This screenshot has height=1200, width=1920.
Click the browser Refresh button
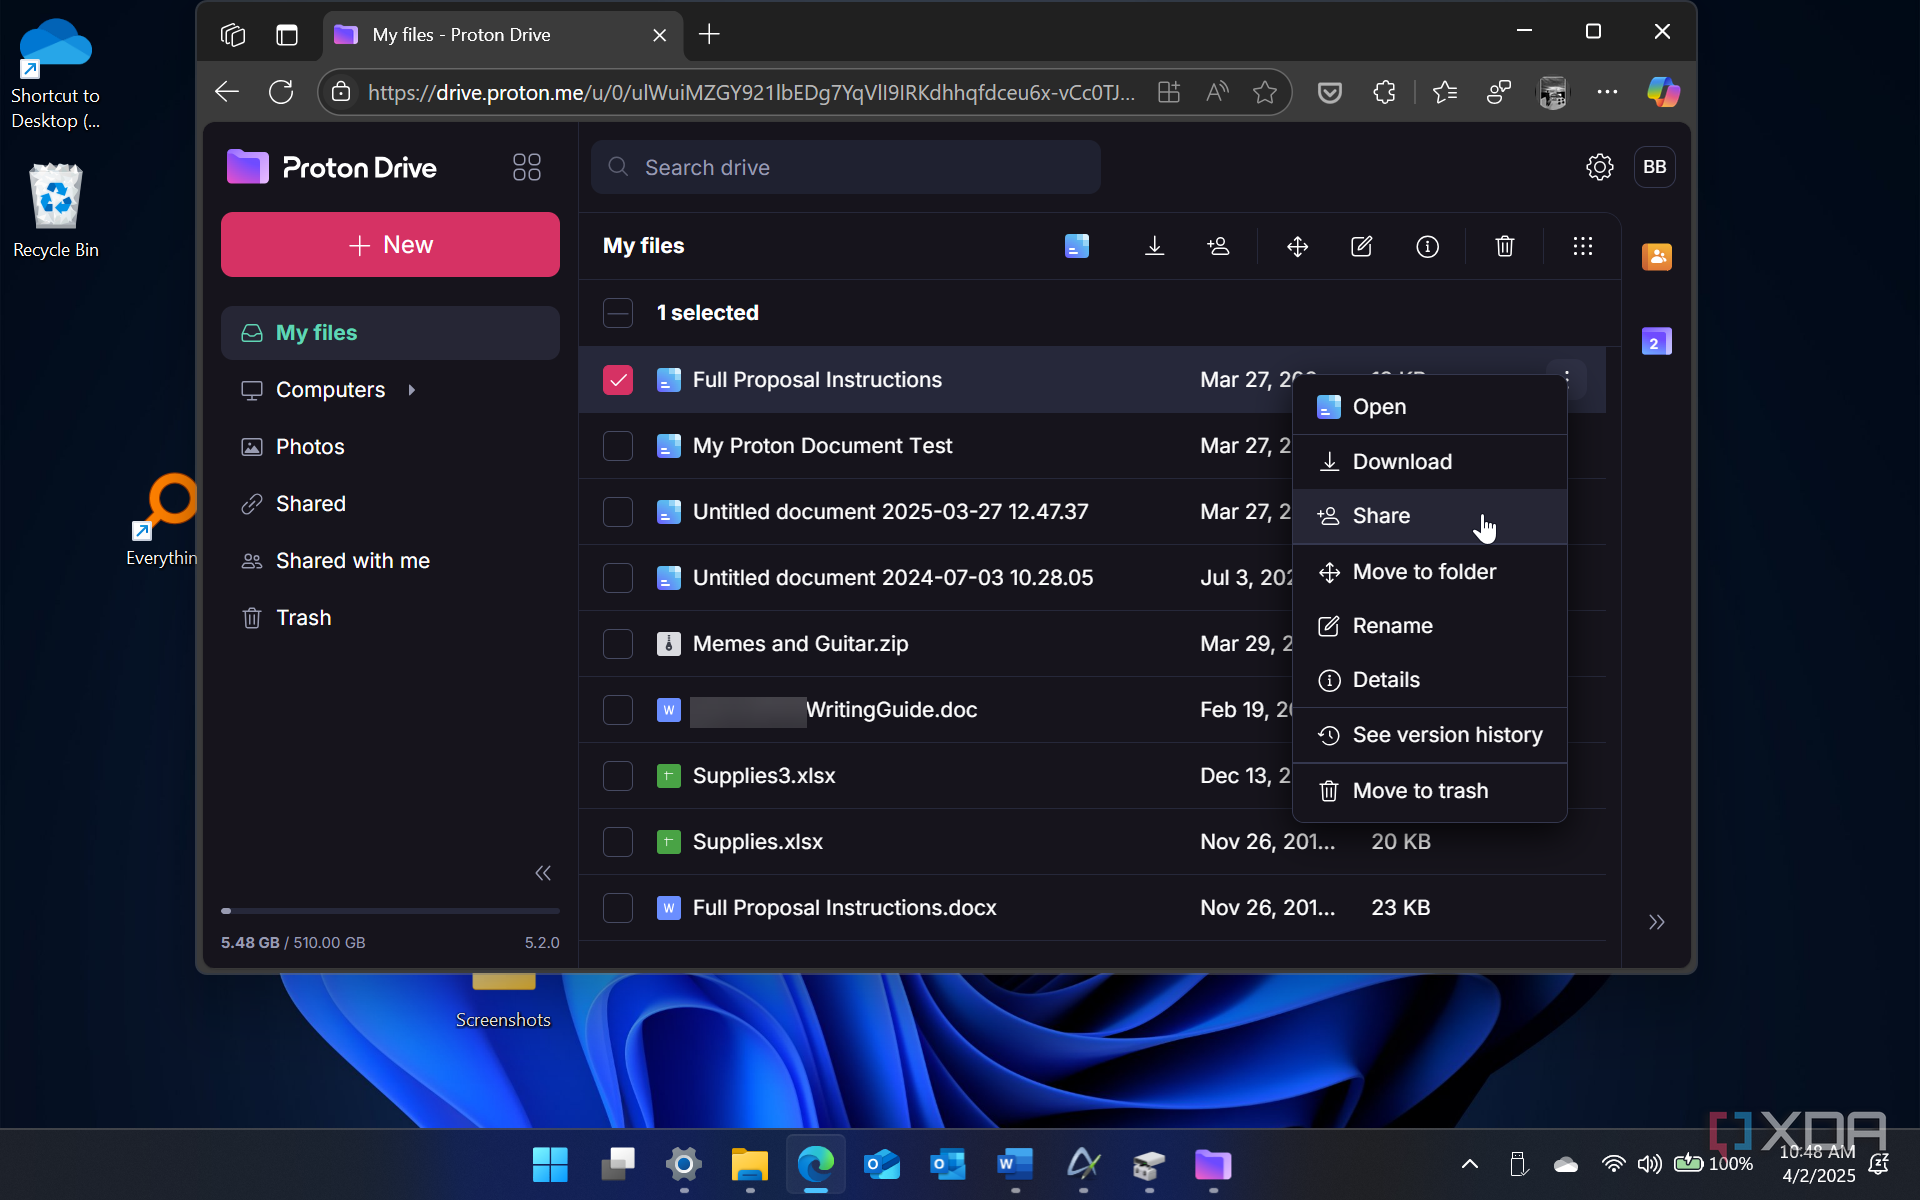tap(281, 92)
